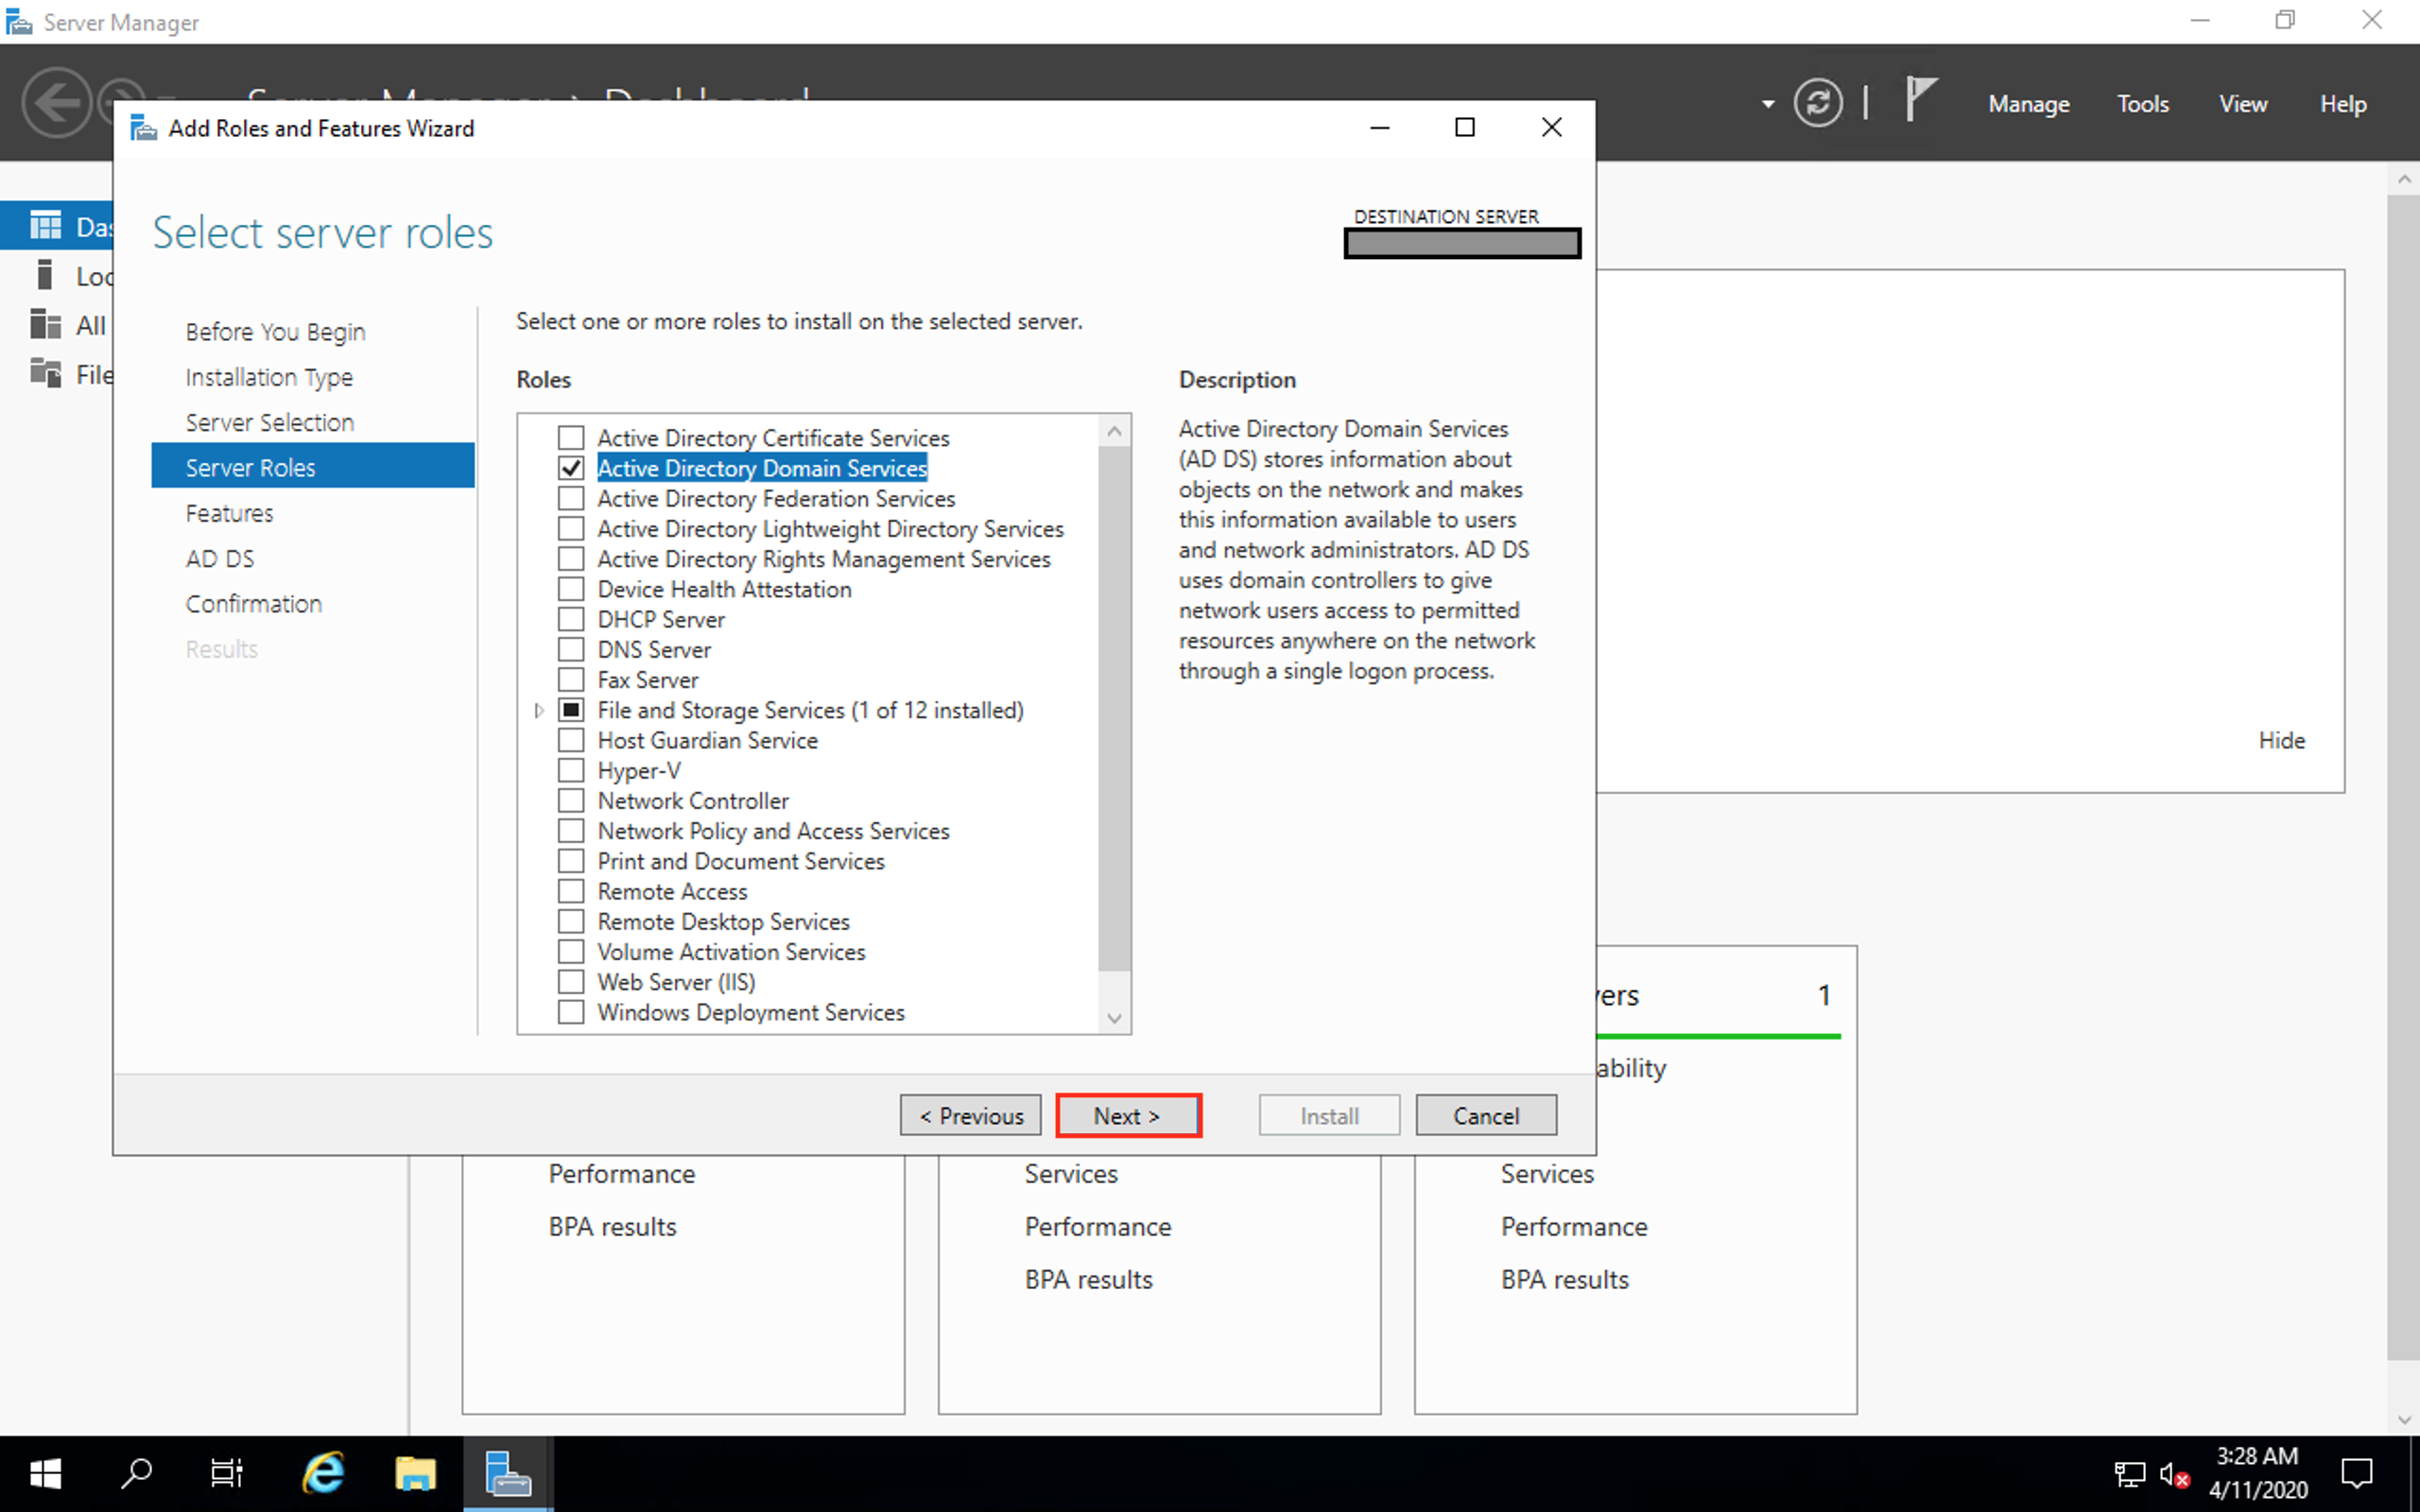Open File Explorer from the taskbar
The height and width of the screenshot is (1512, 2420).
click(x=415, y=1473)
